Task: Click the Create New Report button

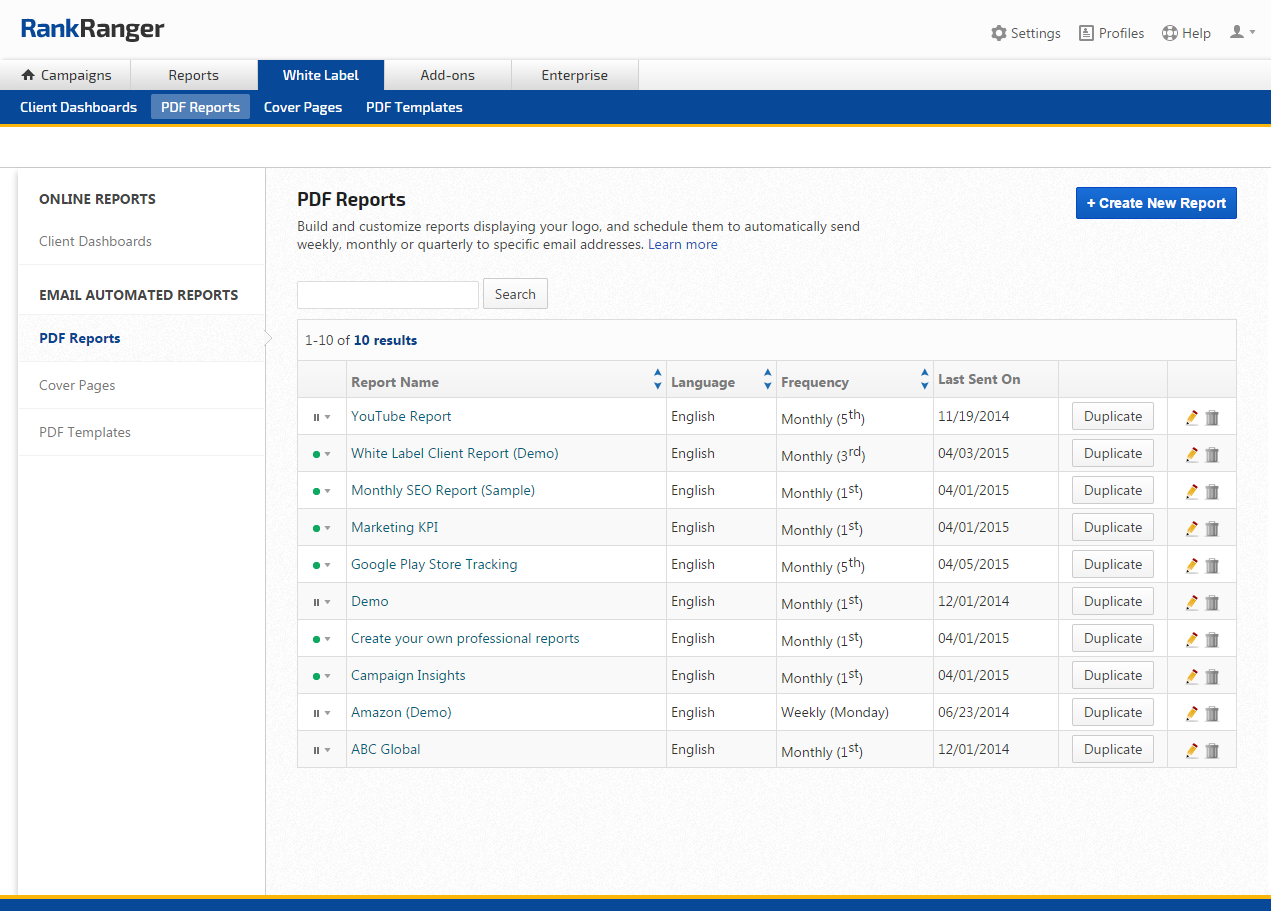Action: [1155, 203]
